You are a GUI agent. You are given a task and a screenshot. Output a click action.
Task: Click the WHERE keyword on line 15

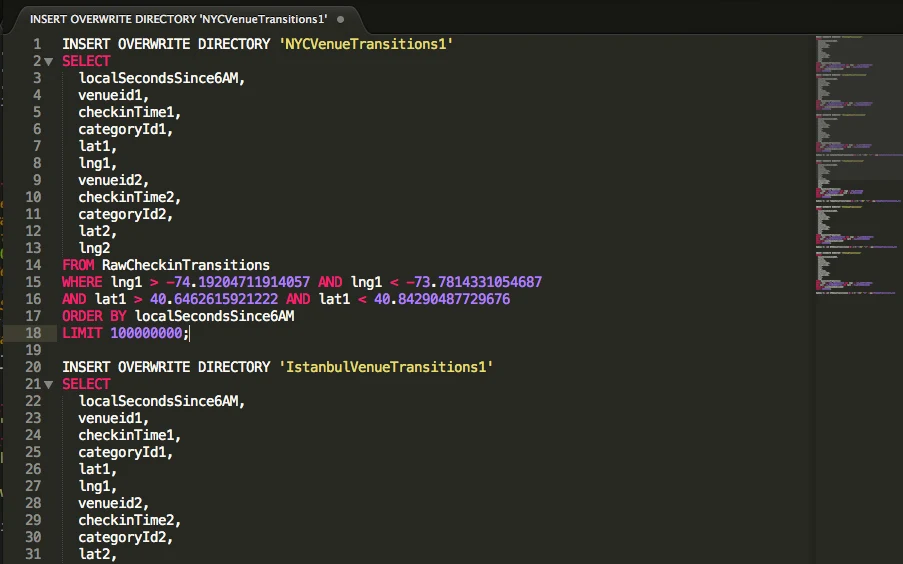[82, 282]
